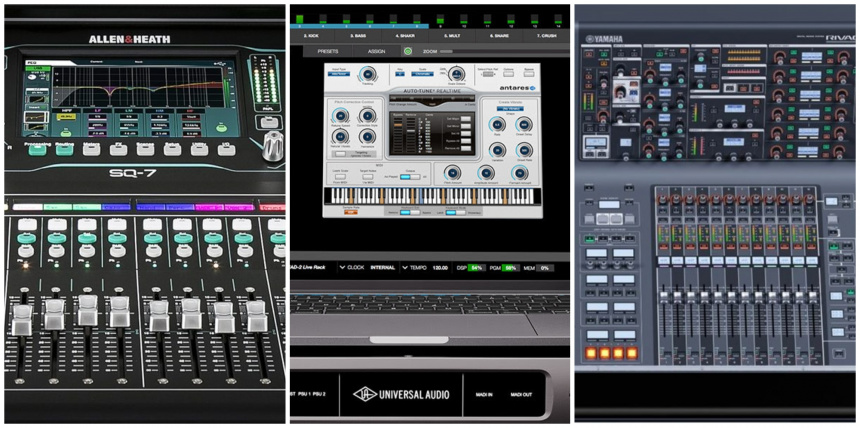Switch to the PRESETS tab

pyautogui.click(x=327, y=52)
